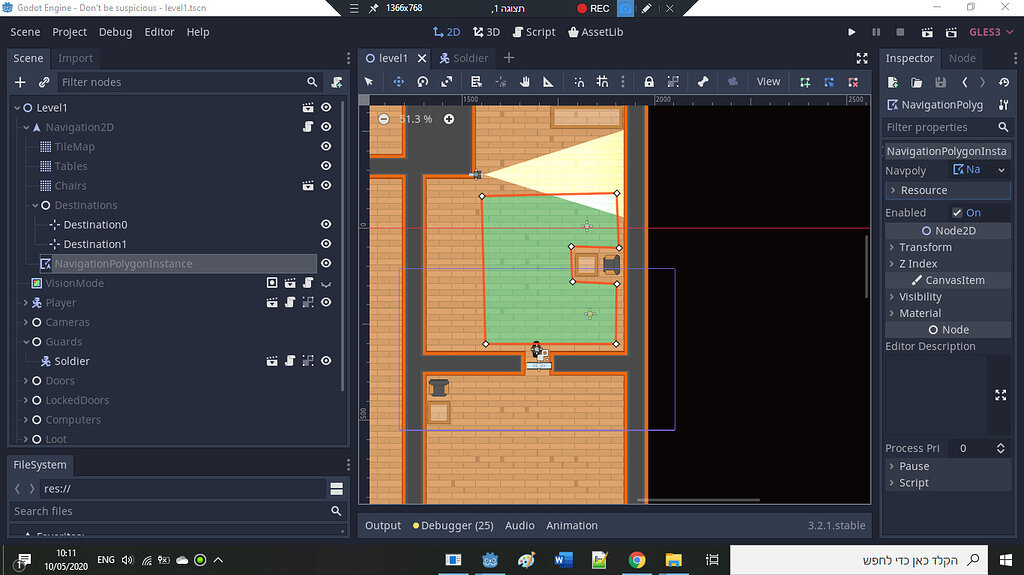
Task: Switch to the Script workspace
Action: click(x=533, y=32)
